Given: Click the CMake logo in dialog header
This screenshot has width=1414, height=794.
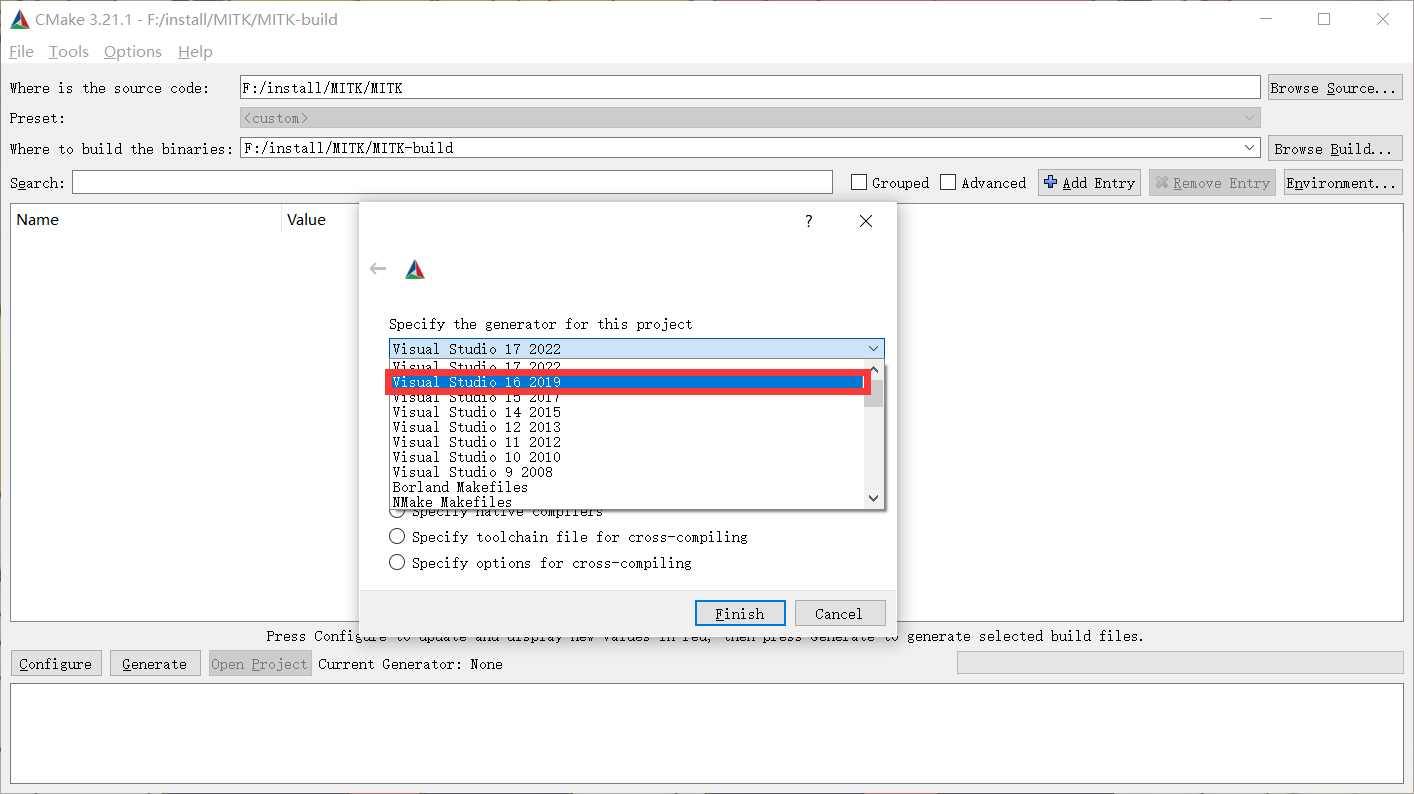Looking at the screenshot, I should click(415, 269).
